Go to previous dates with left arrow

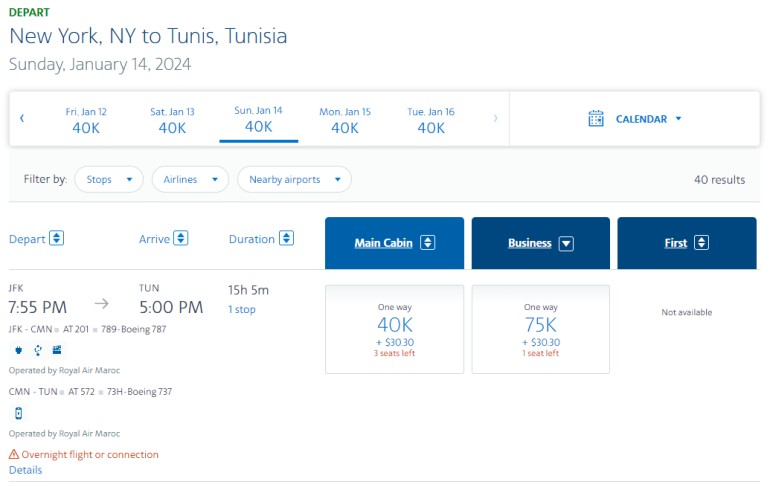coord(22,119)
